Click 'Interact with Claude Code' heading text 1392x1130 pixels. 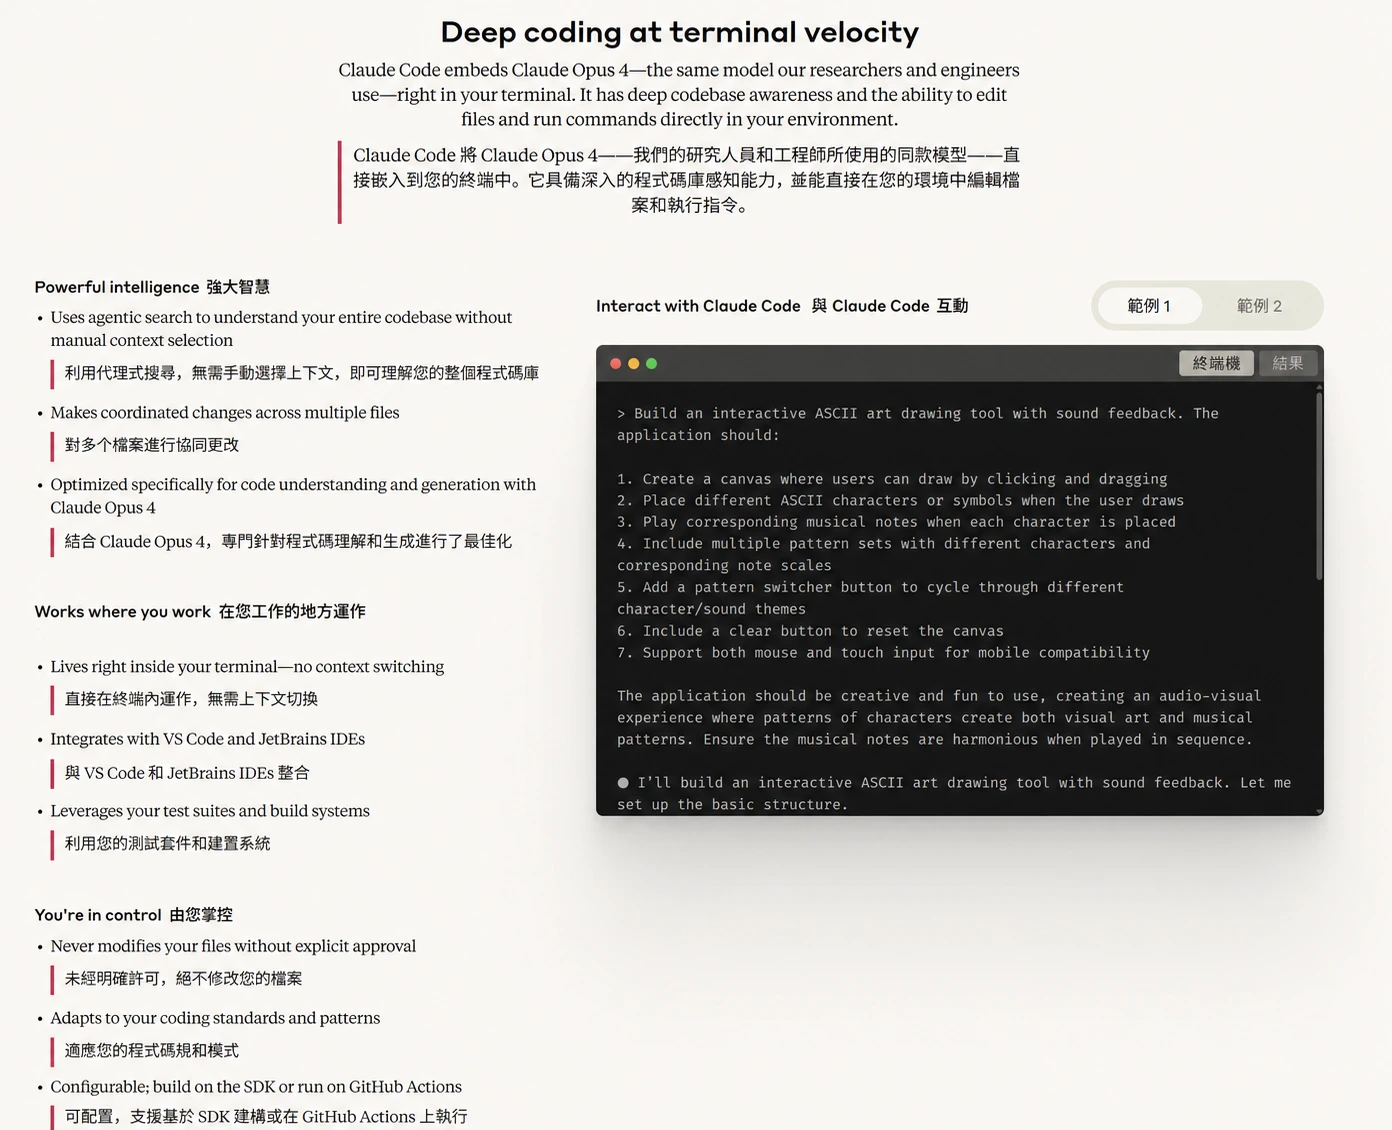(698, 306)
